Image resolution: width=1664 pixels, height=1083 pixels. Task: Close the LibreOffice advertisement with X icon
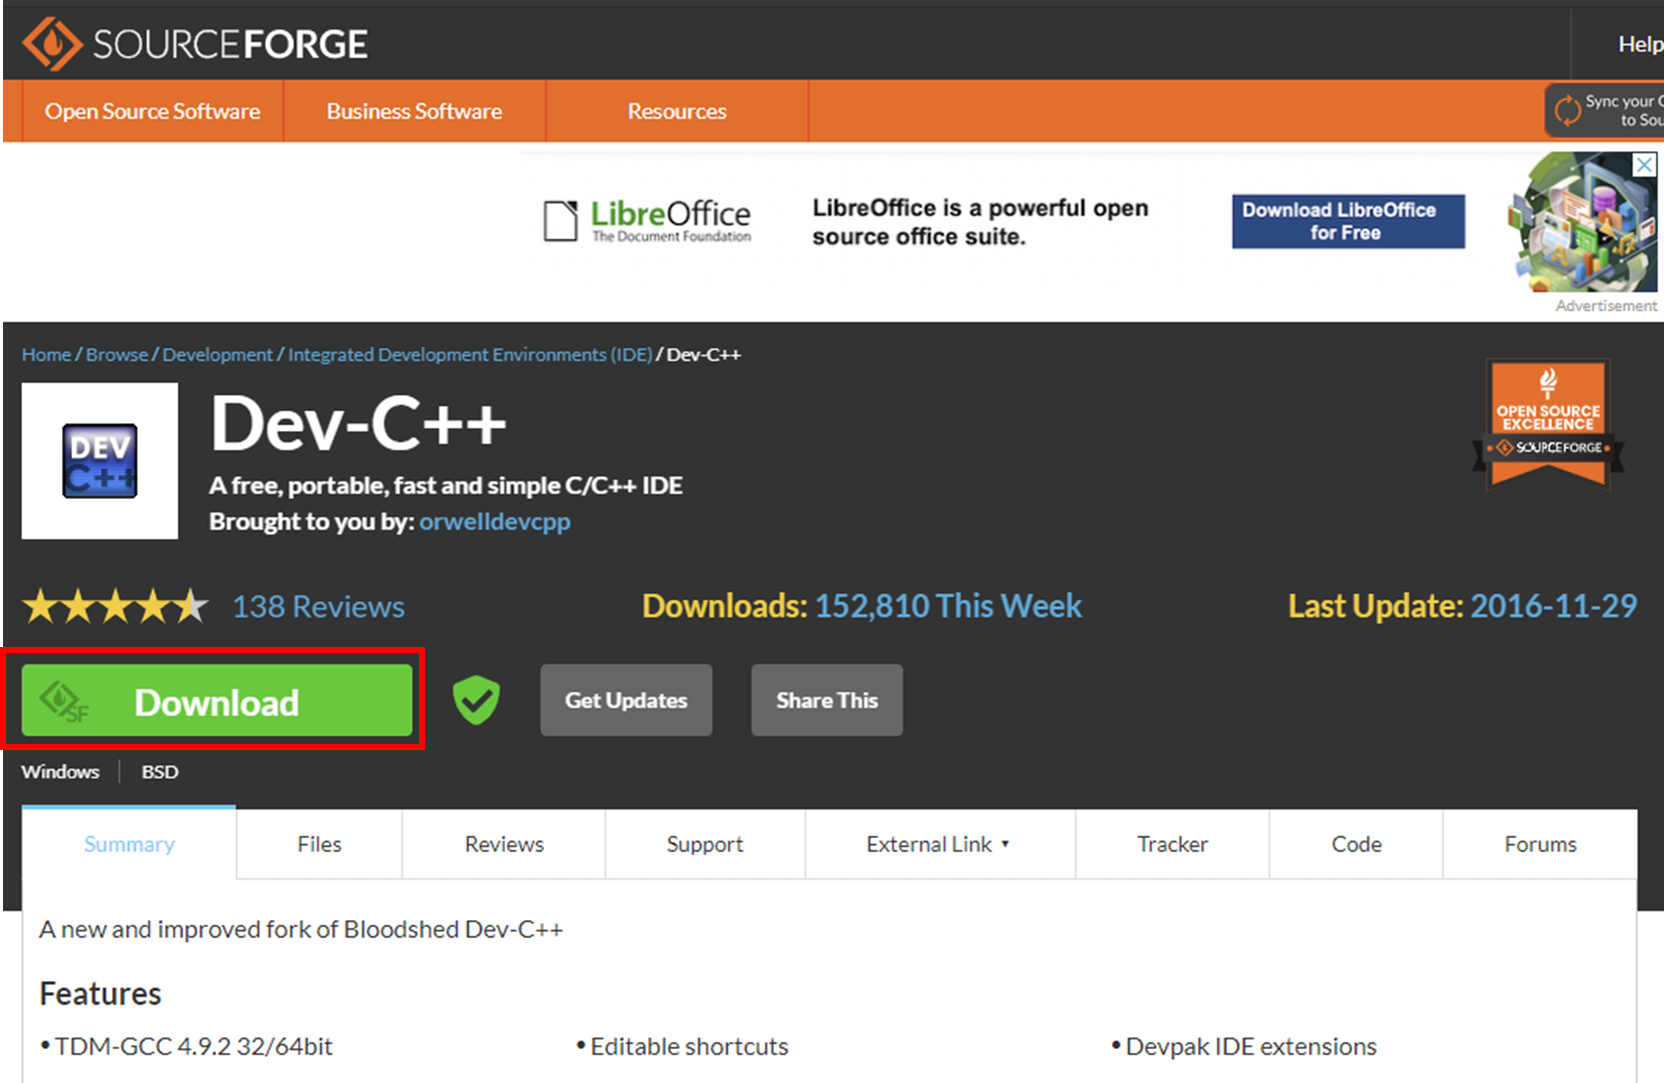tap(1644, 165)
